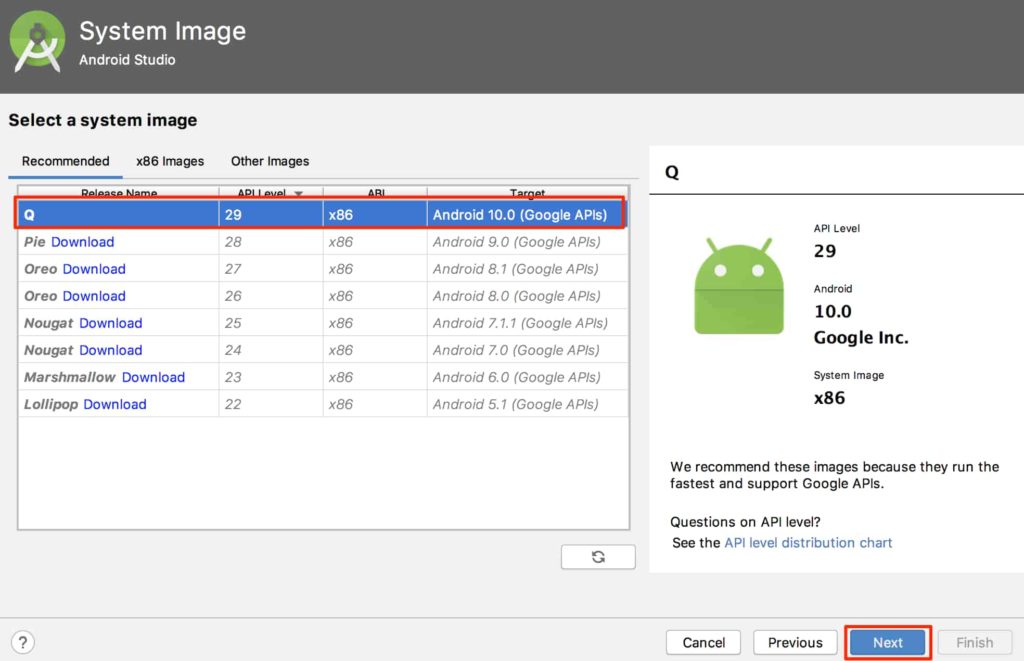Click the Target column header
The image size is (1024, 661).
coord(527,193)
